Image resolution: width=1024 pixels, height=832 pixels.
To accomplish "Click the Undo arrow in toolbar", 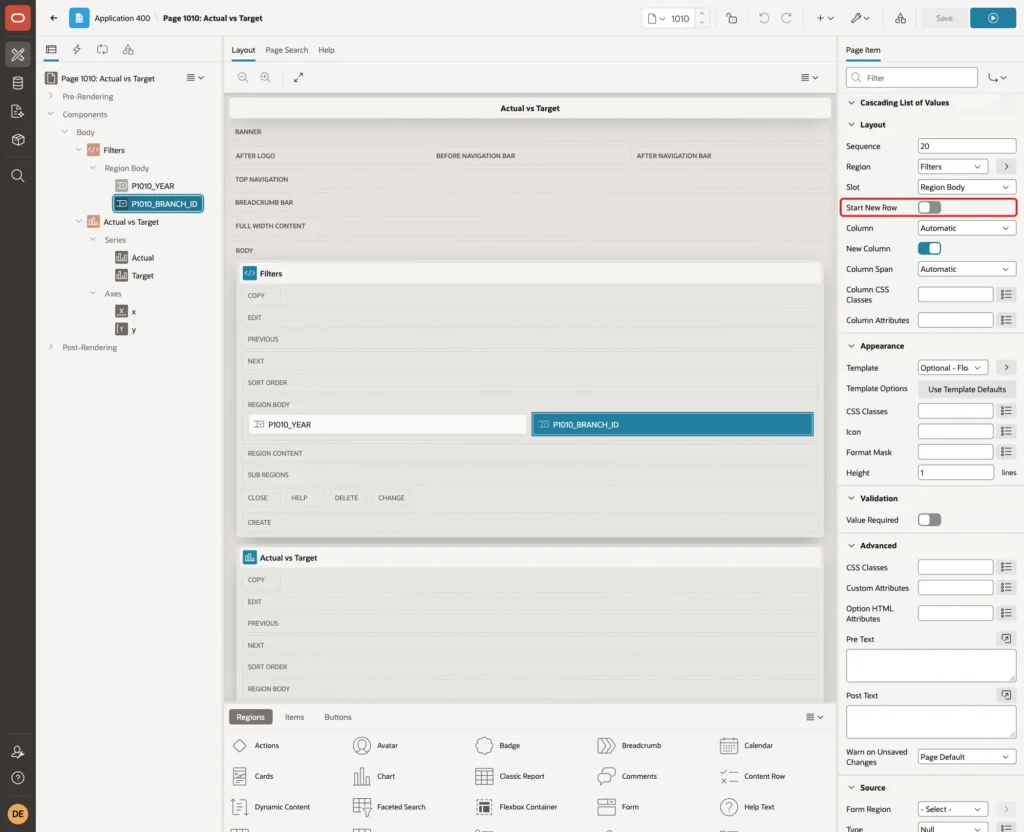I will pyautogui.click(x=763, y=18).
